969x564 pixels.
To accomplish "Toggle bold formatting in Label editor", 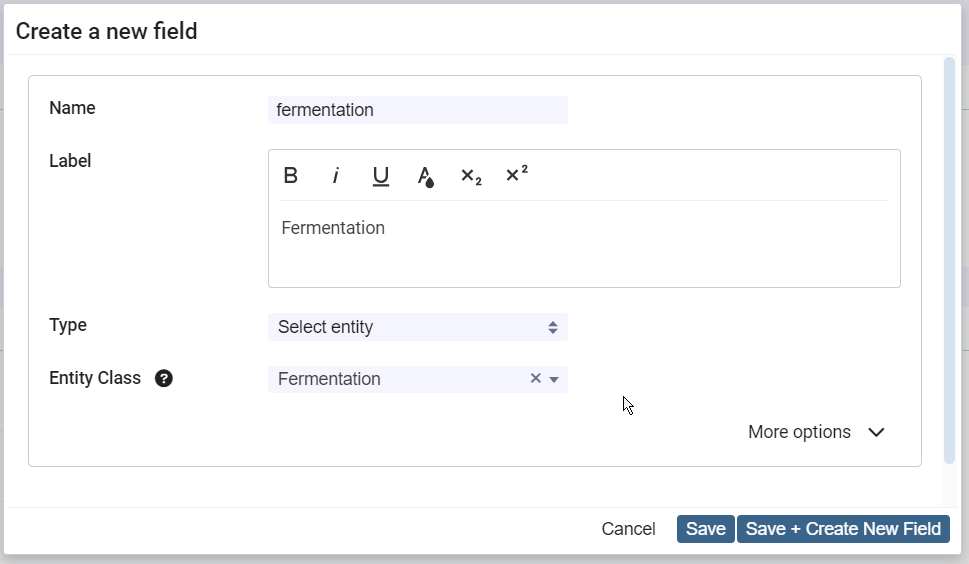I will tap(291, 176).
